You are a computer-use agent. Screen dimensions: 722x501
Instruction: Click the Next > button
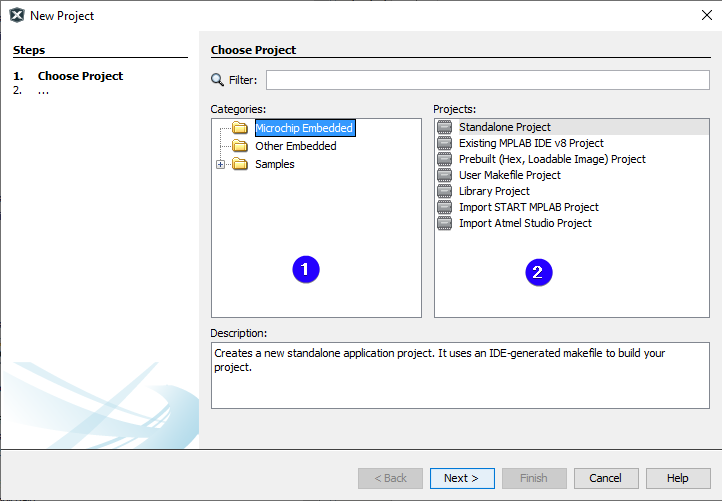(462, 478)
